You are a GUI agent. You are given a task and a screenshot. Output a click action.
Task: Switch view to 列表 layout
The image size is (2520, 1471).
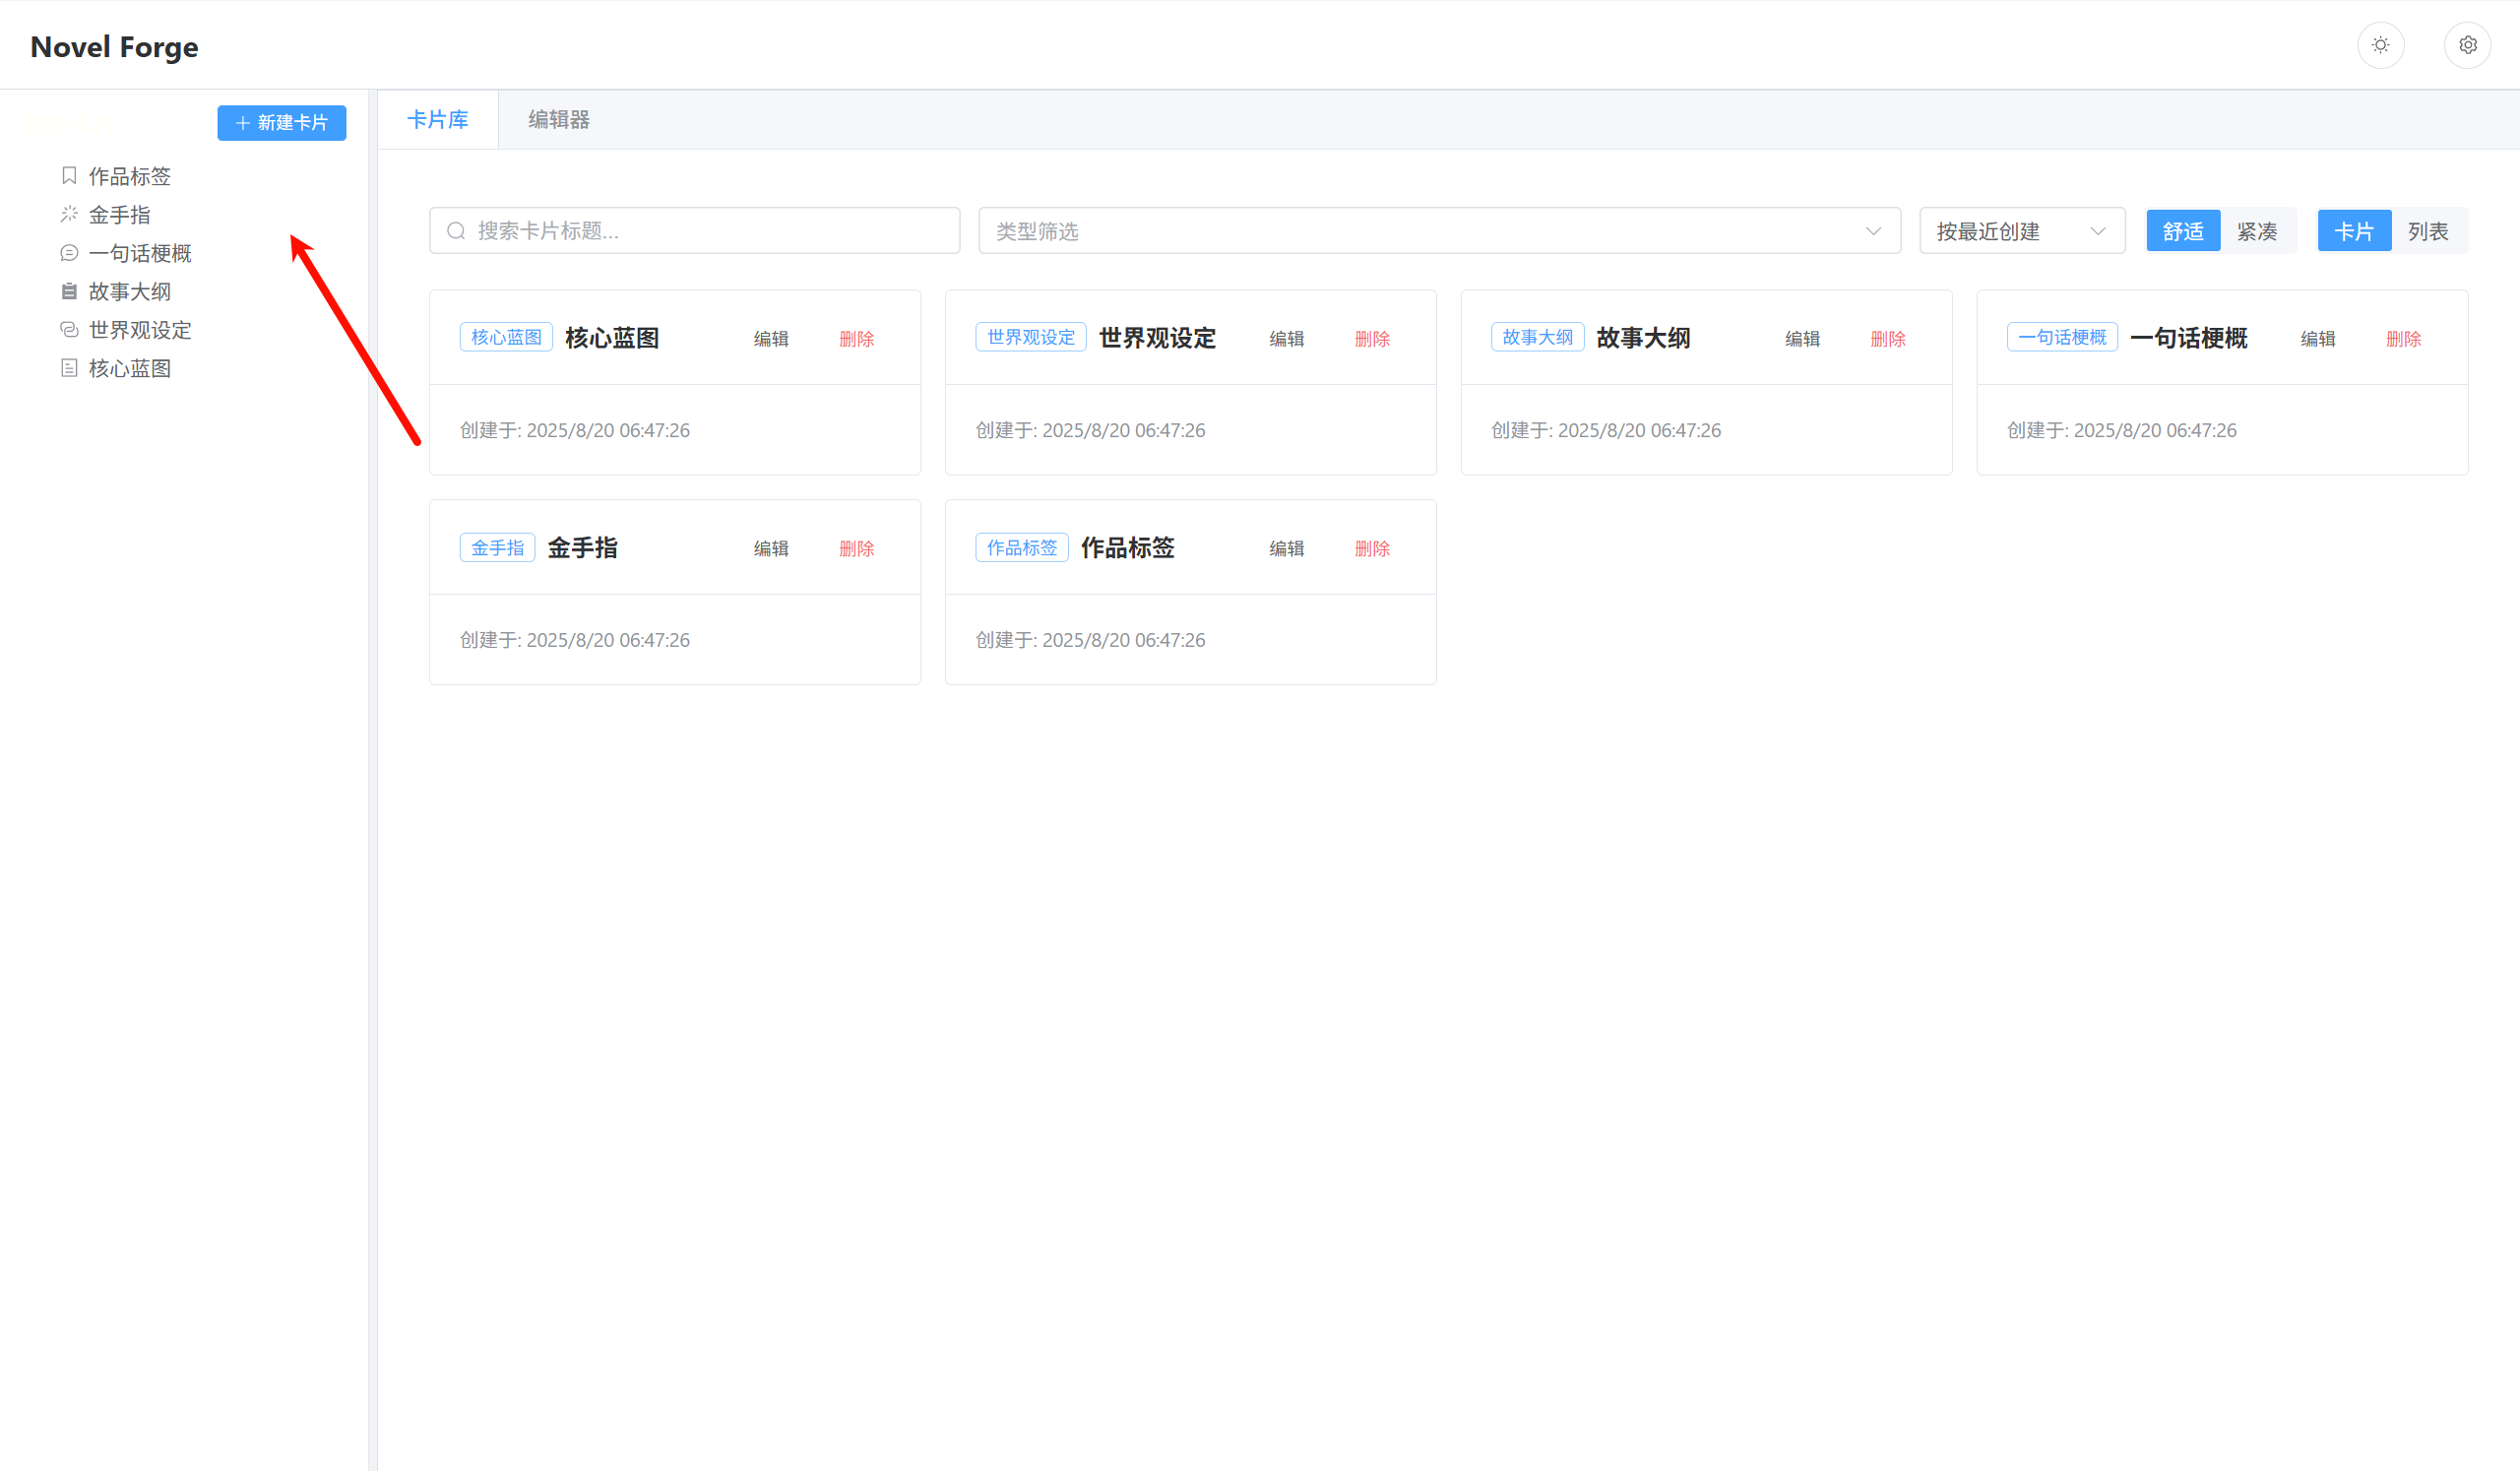tap(2428, 231)
